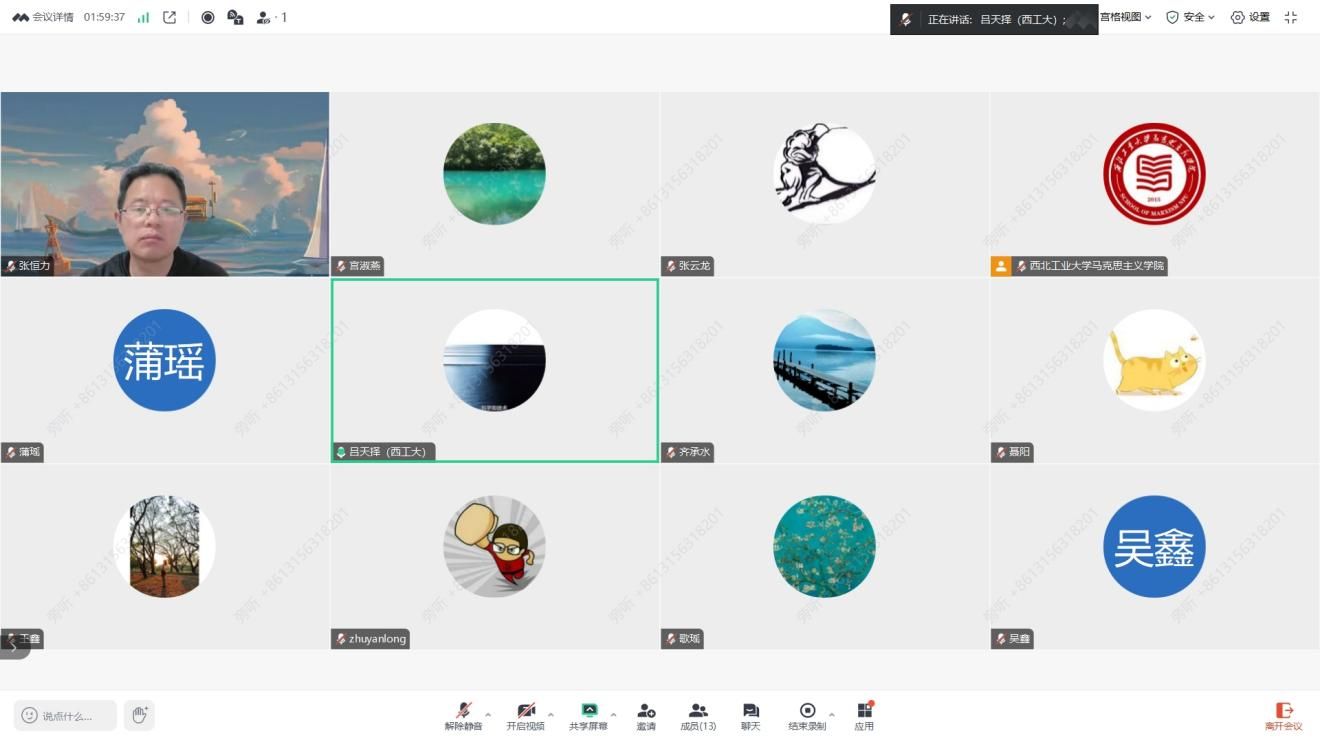The width and height of the screenshot is (1320, 742).
Task: Open 设置 settings in top bar
Action: (x=1250, y=17)
